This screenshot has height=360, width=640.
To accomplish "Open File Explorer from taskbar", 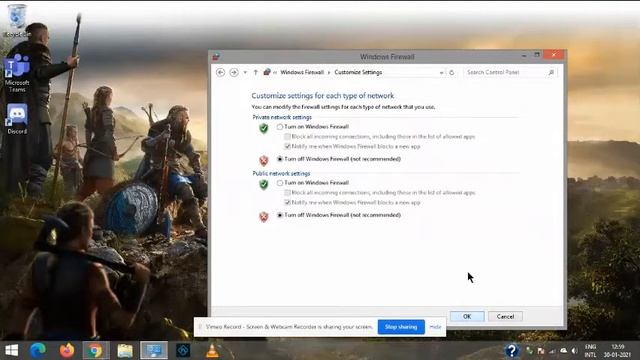I will click(125, 350).
